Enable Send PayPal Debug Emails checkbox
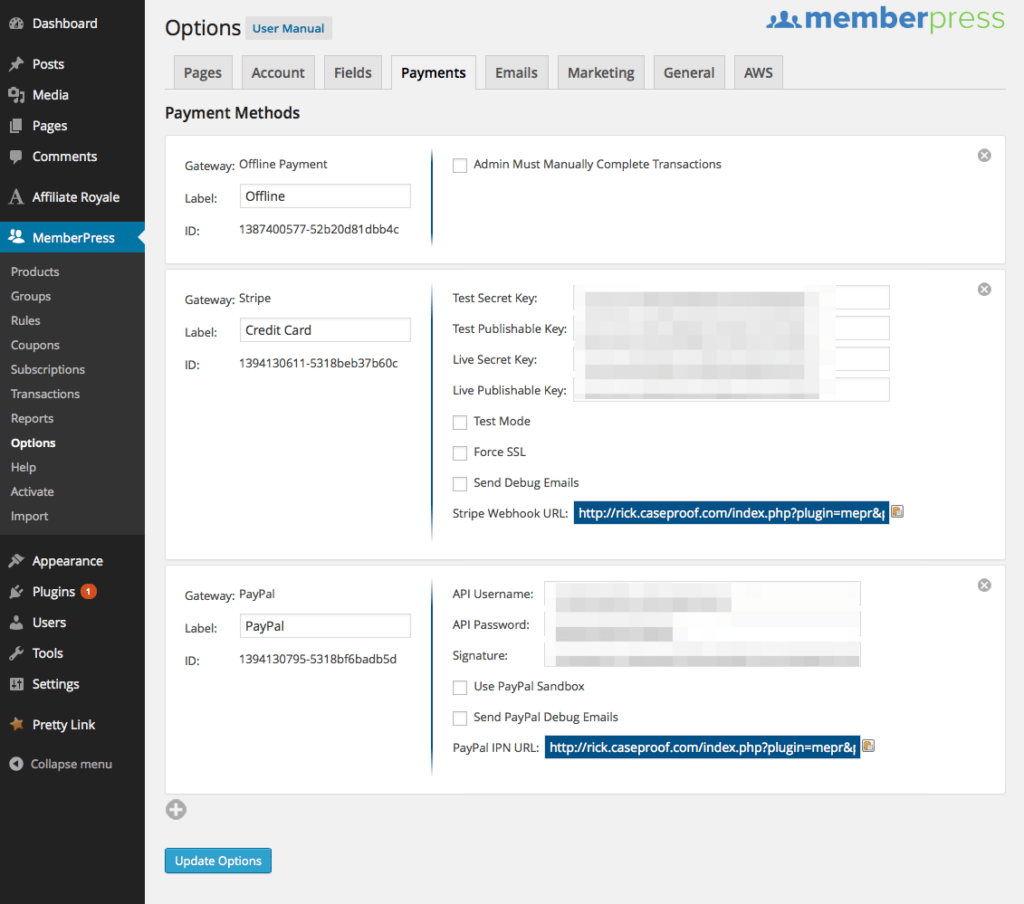Screen dimensions: 1024x904 pos(460,718)
